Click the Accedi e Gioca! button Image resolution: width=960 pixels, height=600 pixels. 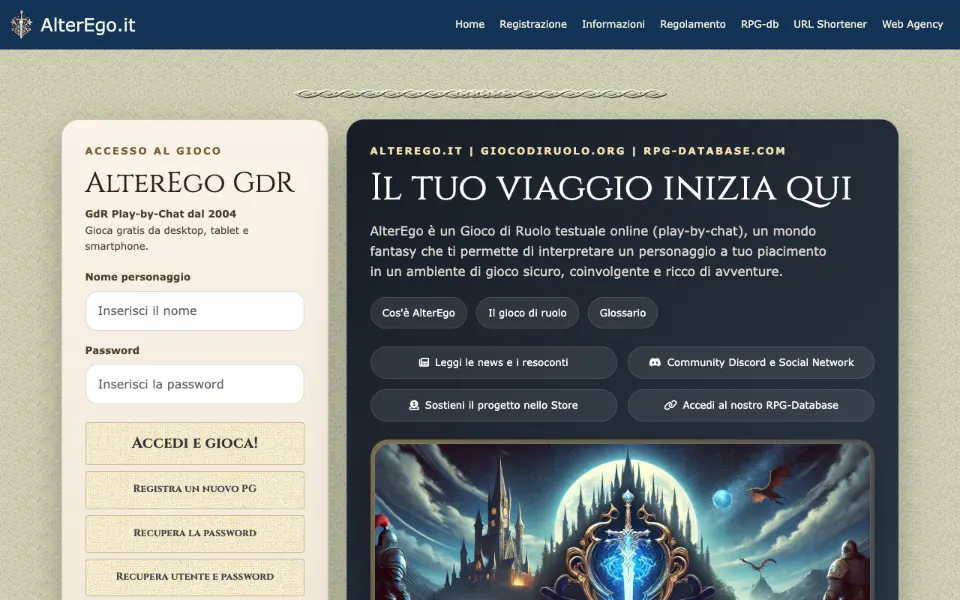(x=195, y=443)
